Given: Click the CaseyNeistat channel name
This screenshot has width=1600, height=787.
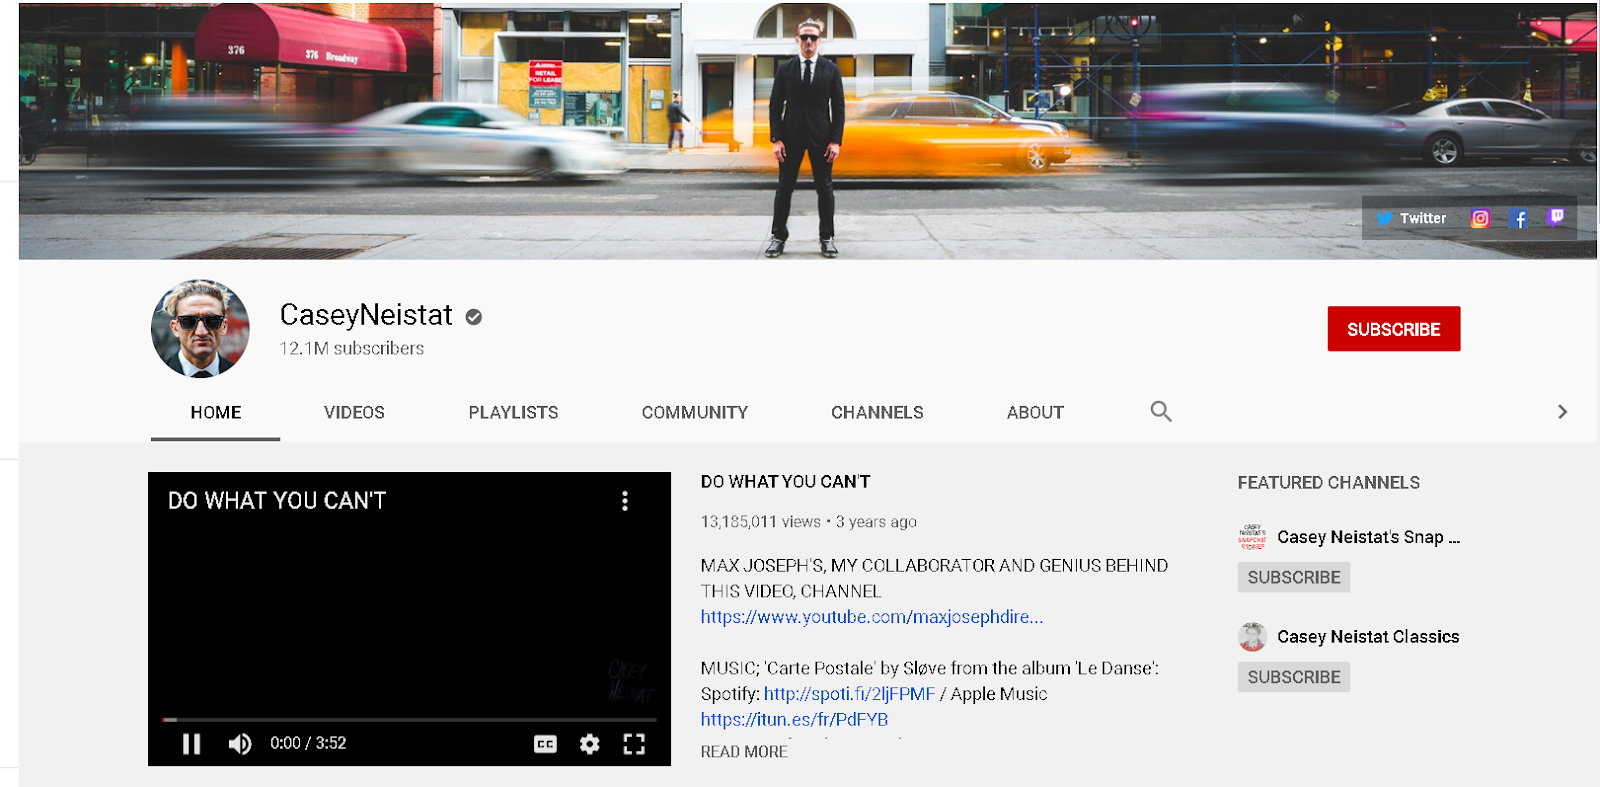Looking at the screenshot, I should point(366,315).
